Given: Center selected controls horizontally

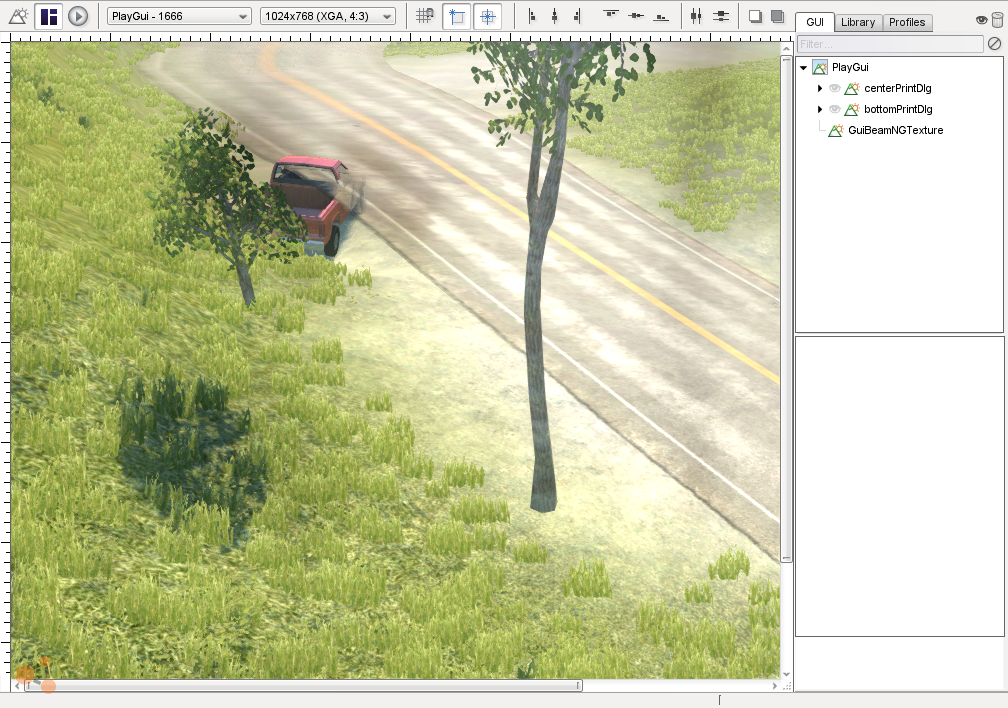Looking at the screenshot, I should click(554, 16).
